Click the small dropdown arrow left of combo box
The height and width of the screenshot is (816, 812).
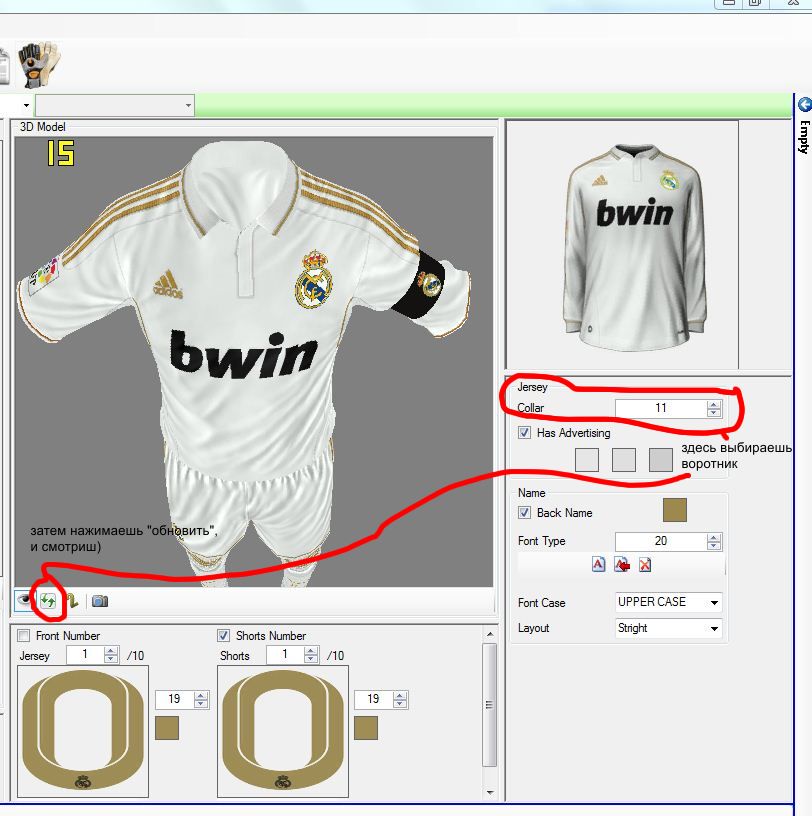(x=26, y=106)
